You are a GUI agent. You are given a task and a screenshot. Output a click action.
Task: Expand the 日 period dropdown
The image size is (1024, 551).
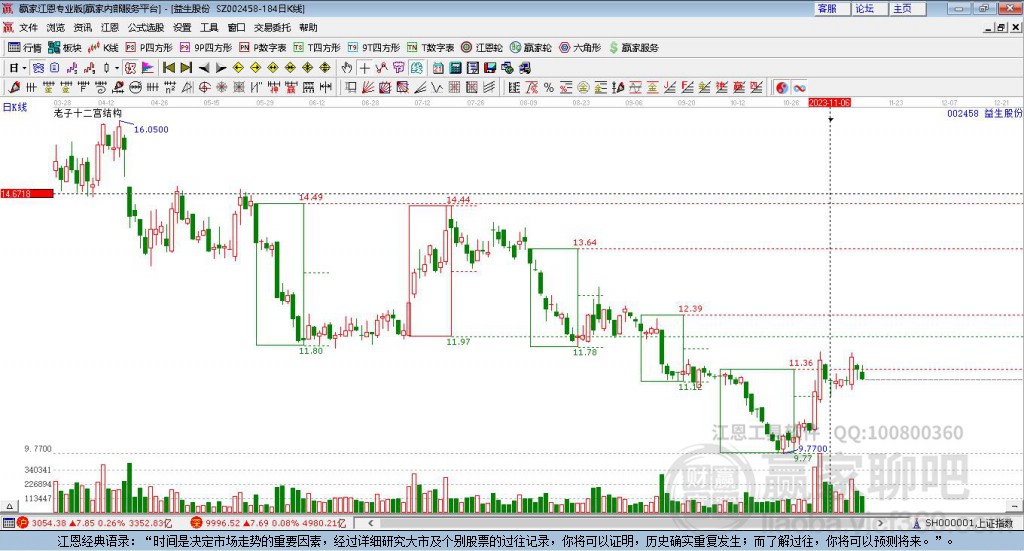pos(24,68)
